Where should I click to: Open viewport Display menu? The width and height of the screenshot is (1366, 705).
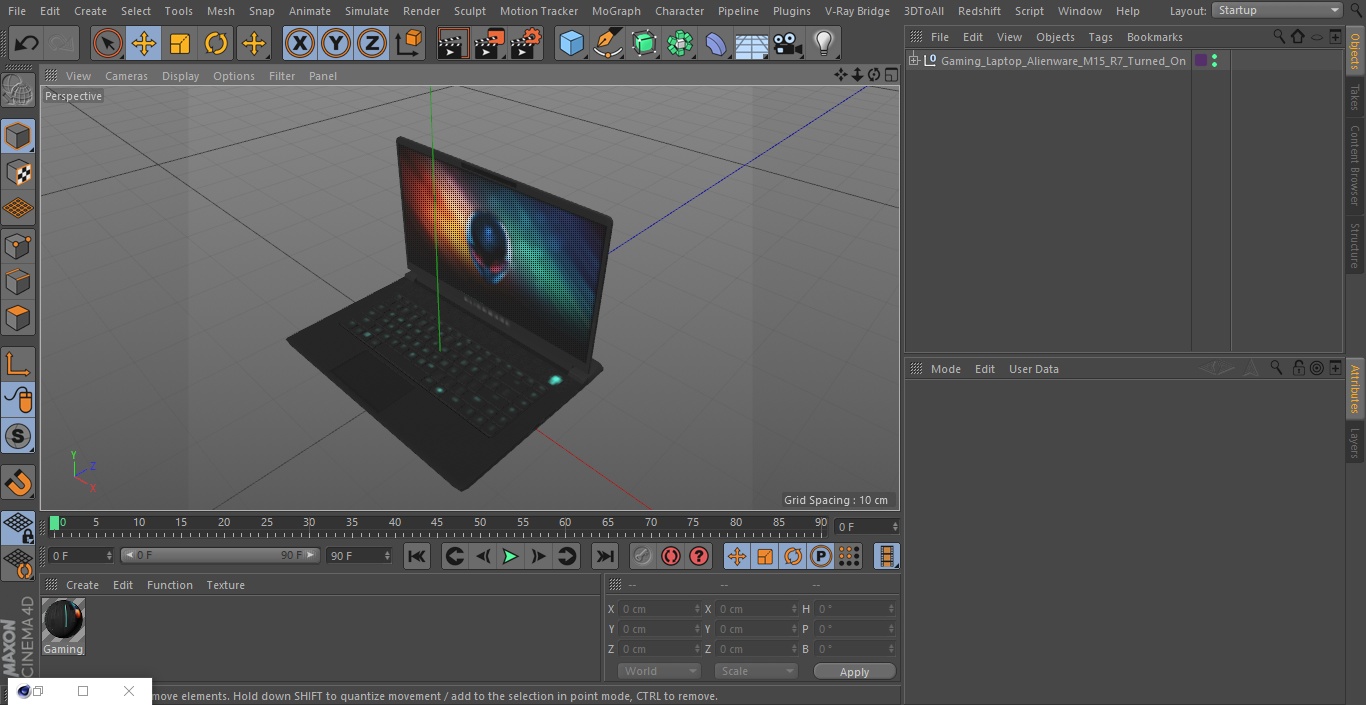(x=180, y=76)
